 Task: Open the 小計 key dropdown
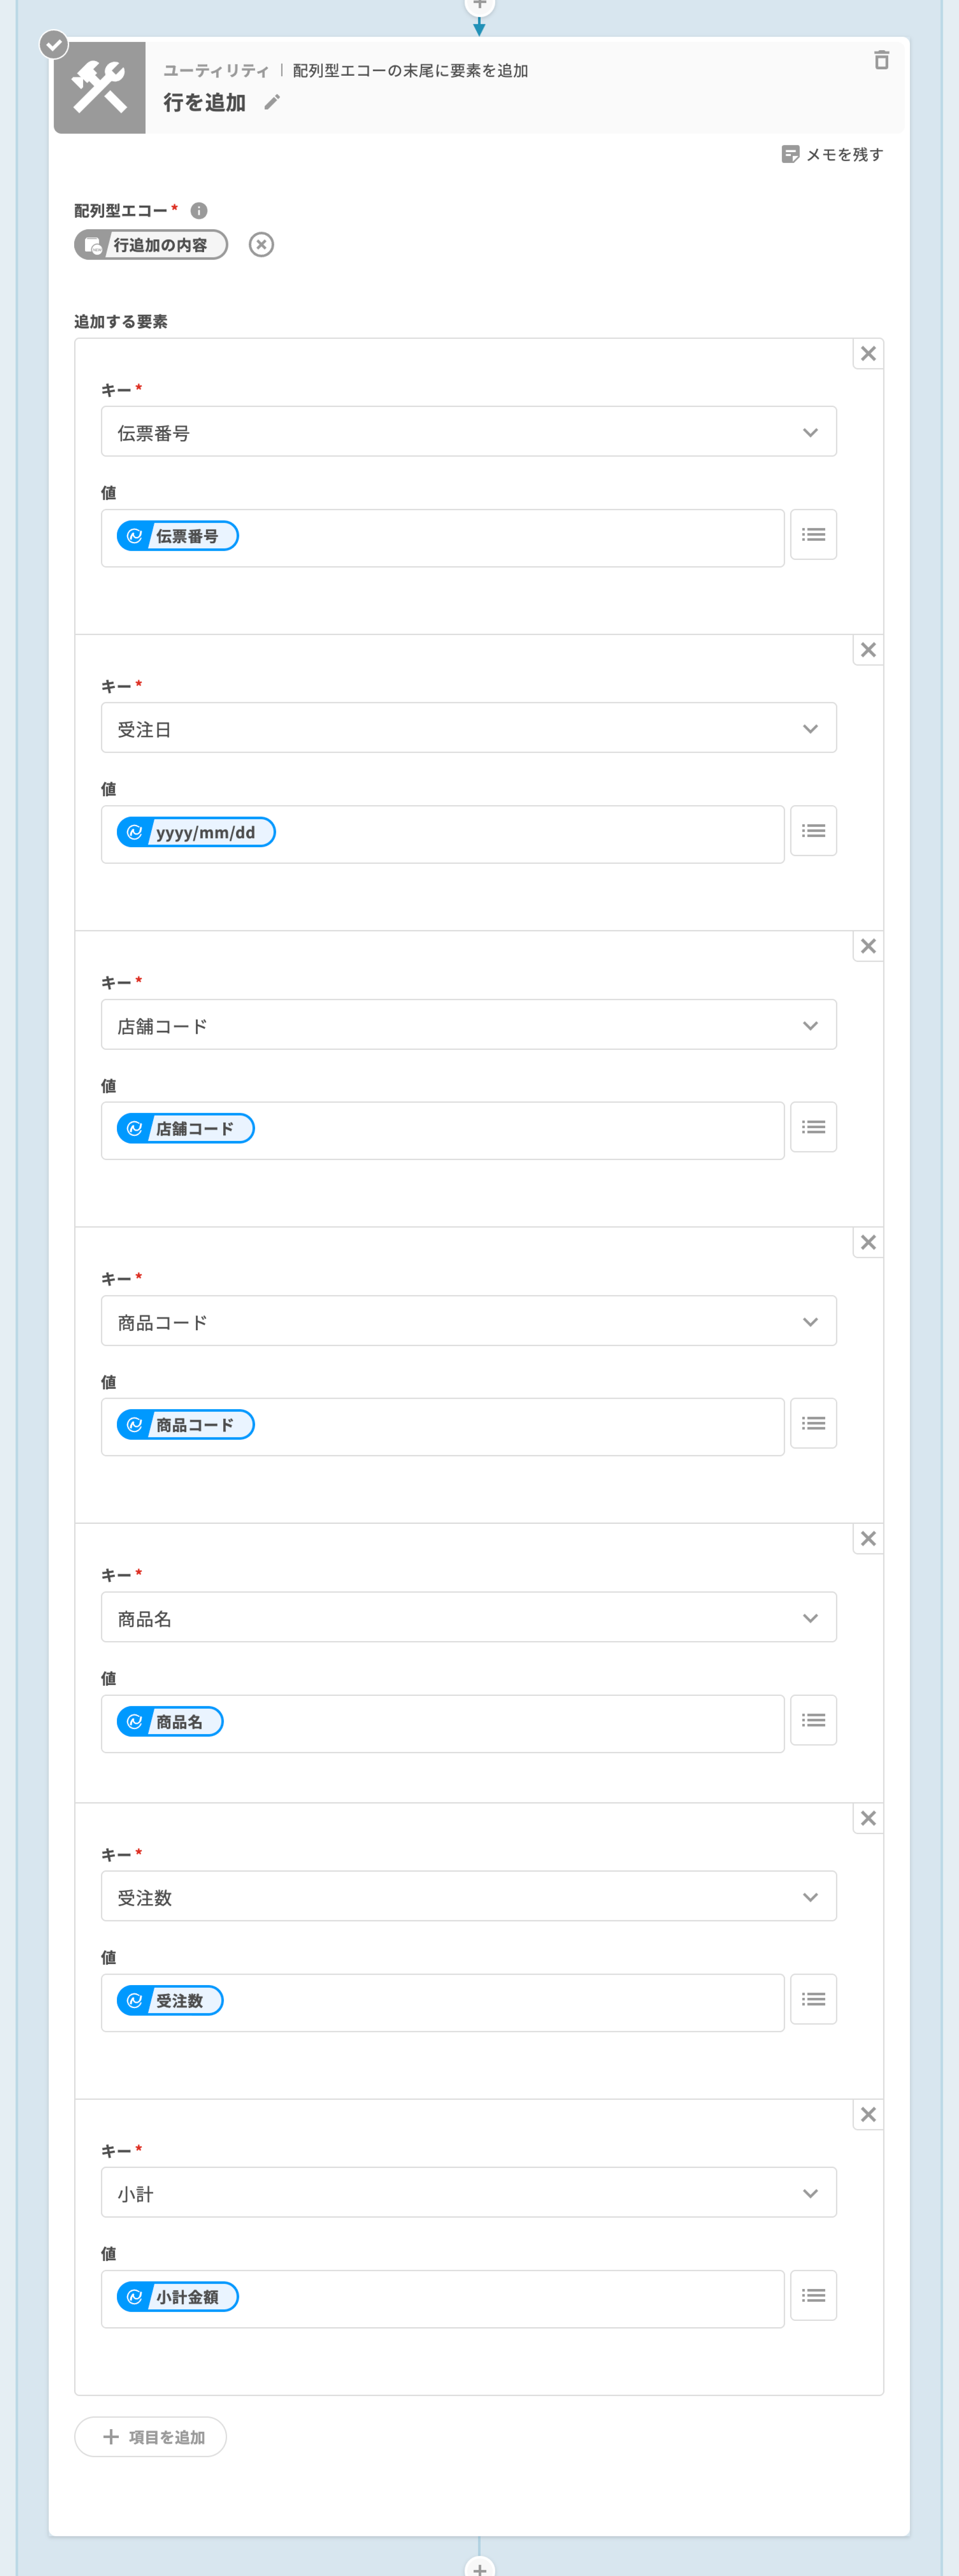click(x=468, y=2193)
